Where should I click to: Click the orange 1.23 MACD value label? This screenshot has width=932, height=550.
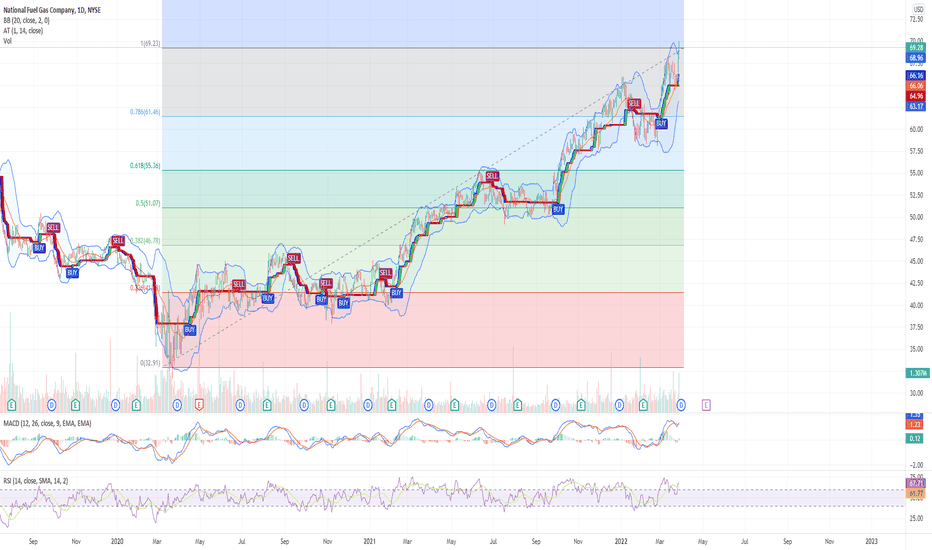pos(915,424)
